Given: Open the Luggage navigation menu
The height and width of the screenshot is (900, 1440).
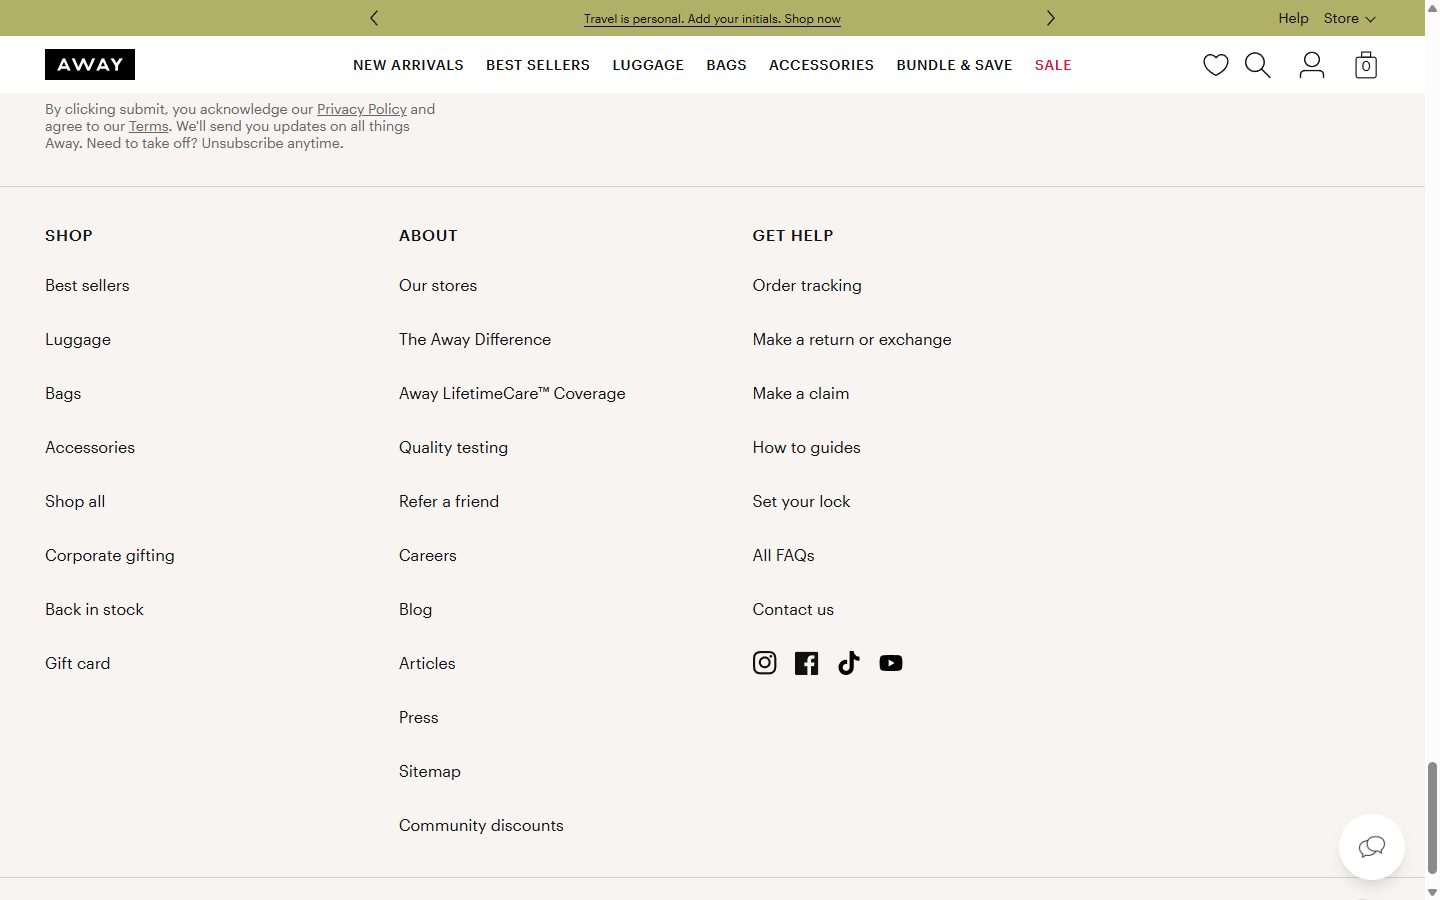Looking at the screenshot, I should tap(648, 65).
